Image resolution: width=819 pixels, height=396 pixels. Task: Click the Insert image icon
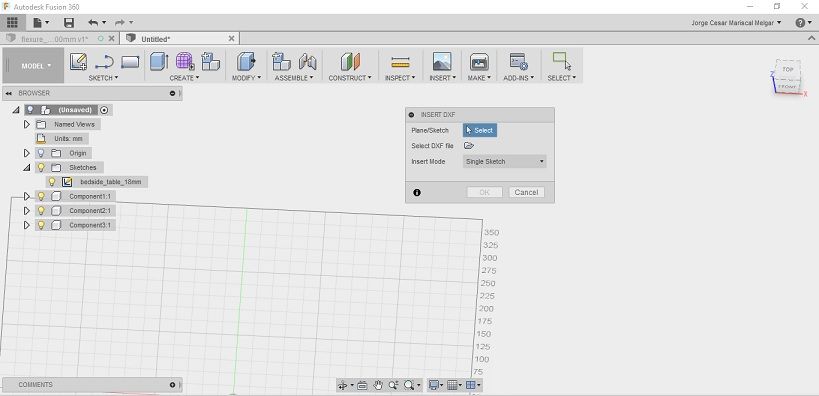tap(442, 62)
